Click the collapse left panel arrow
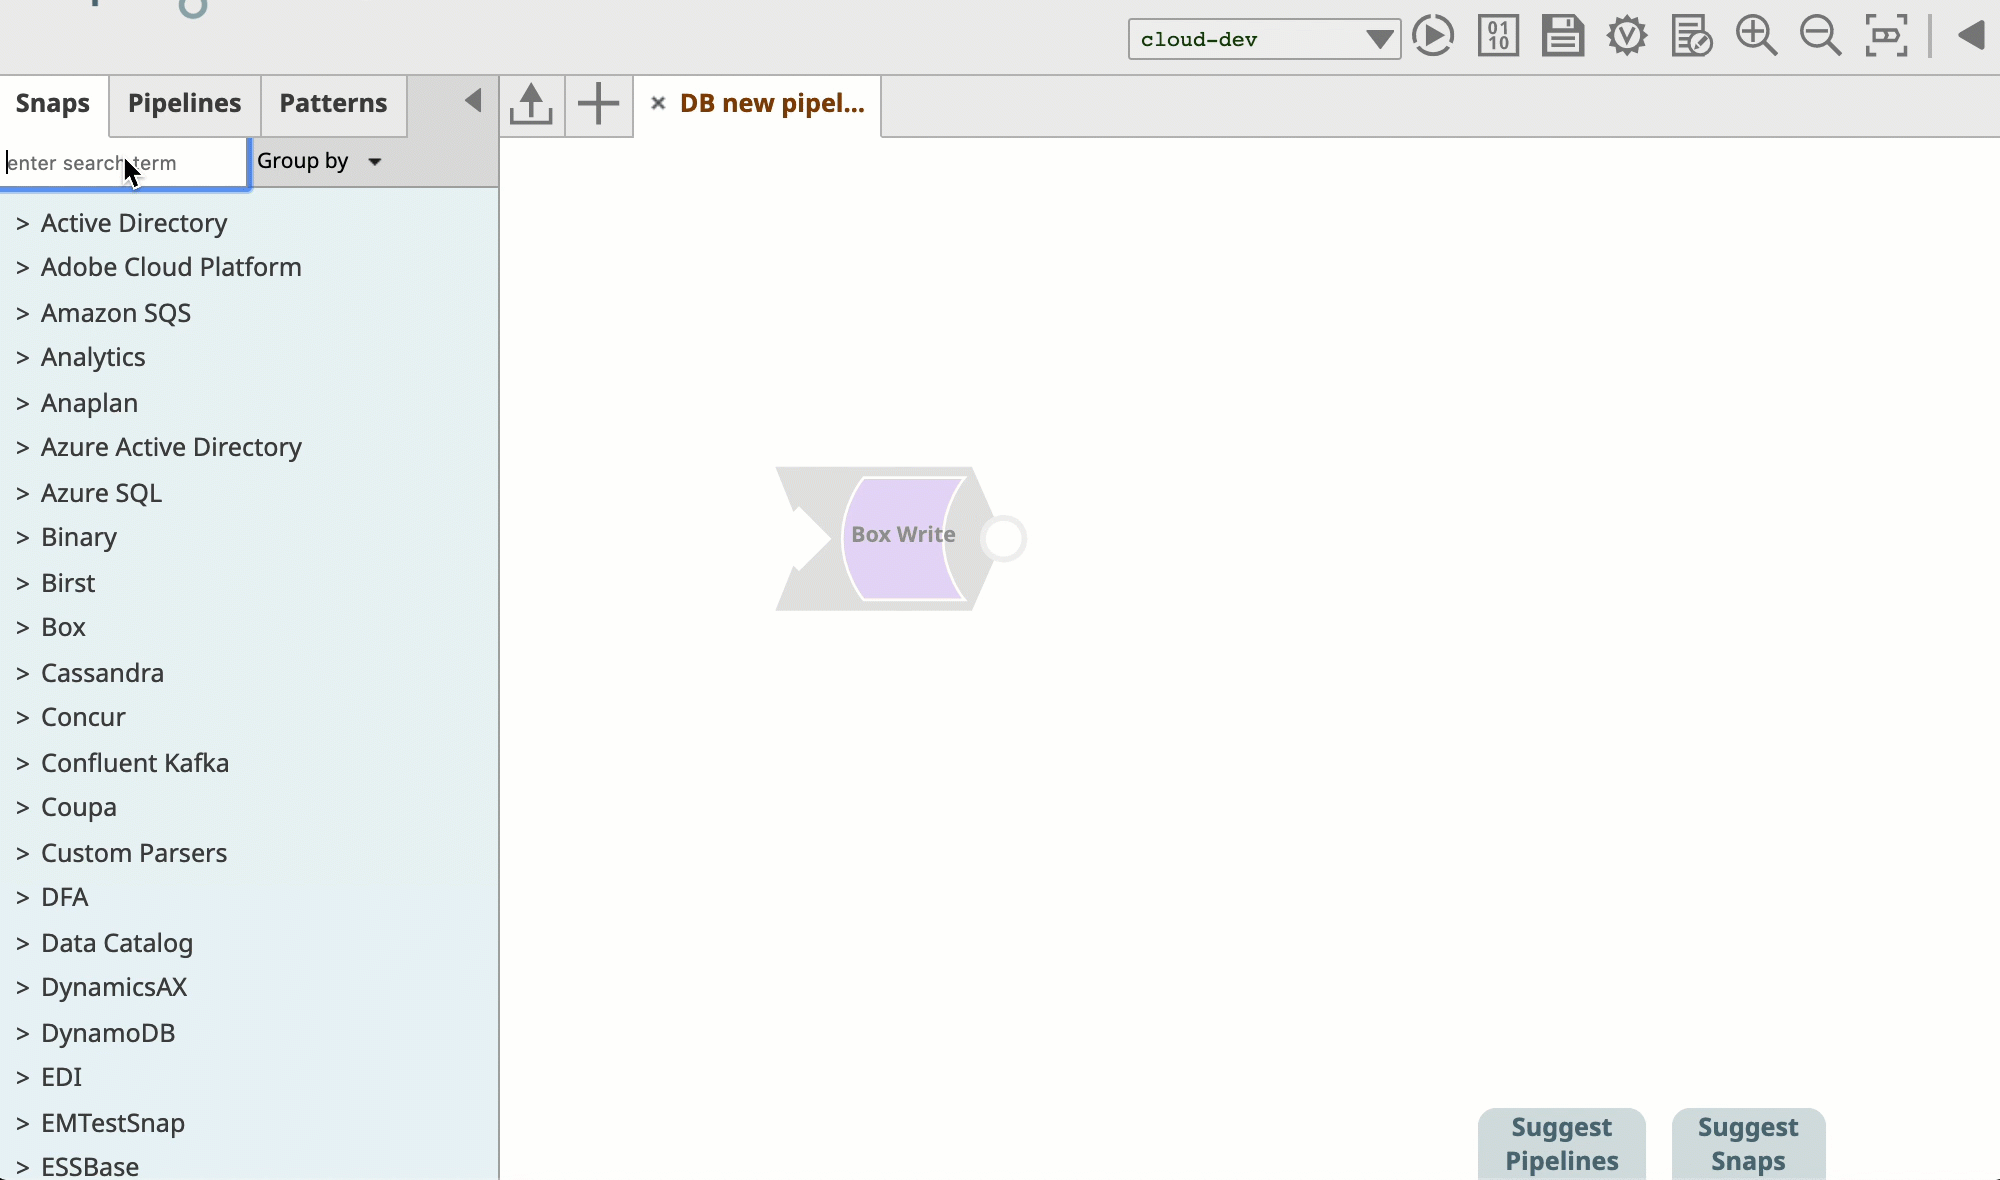Viewport: 2000px width, 1180px height. pyautogui.click(x=473, y=101)
